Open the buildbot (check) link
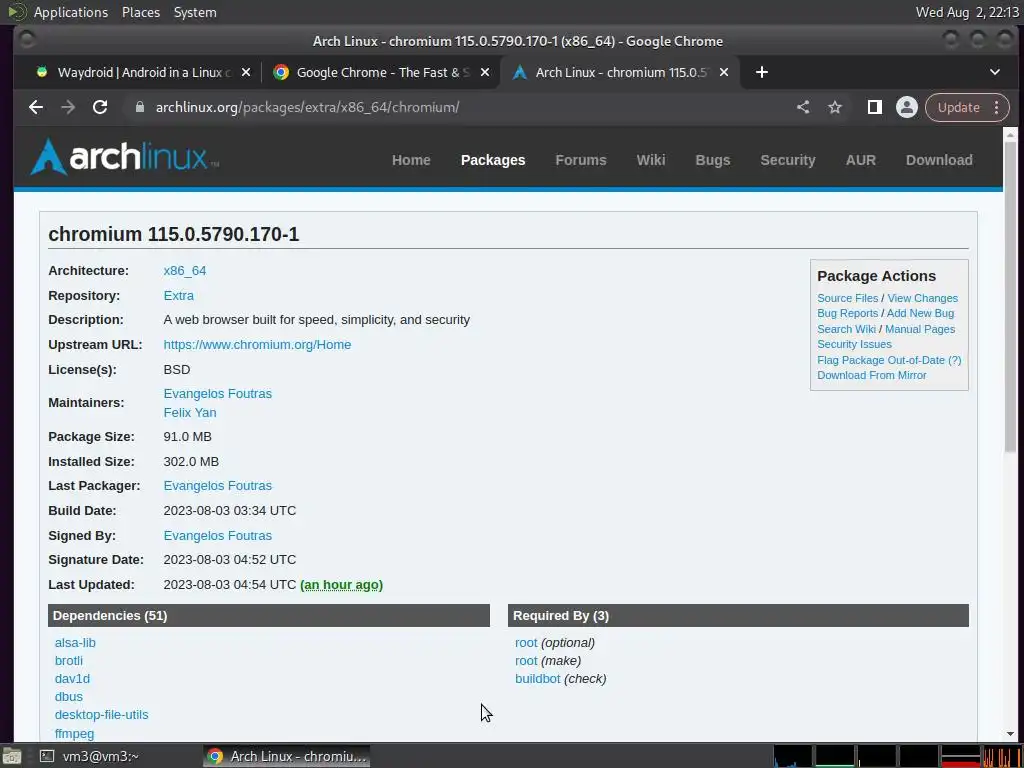Screen dimensions: 1024x768 point(537,679)
